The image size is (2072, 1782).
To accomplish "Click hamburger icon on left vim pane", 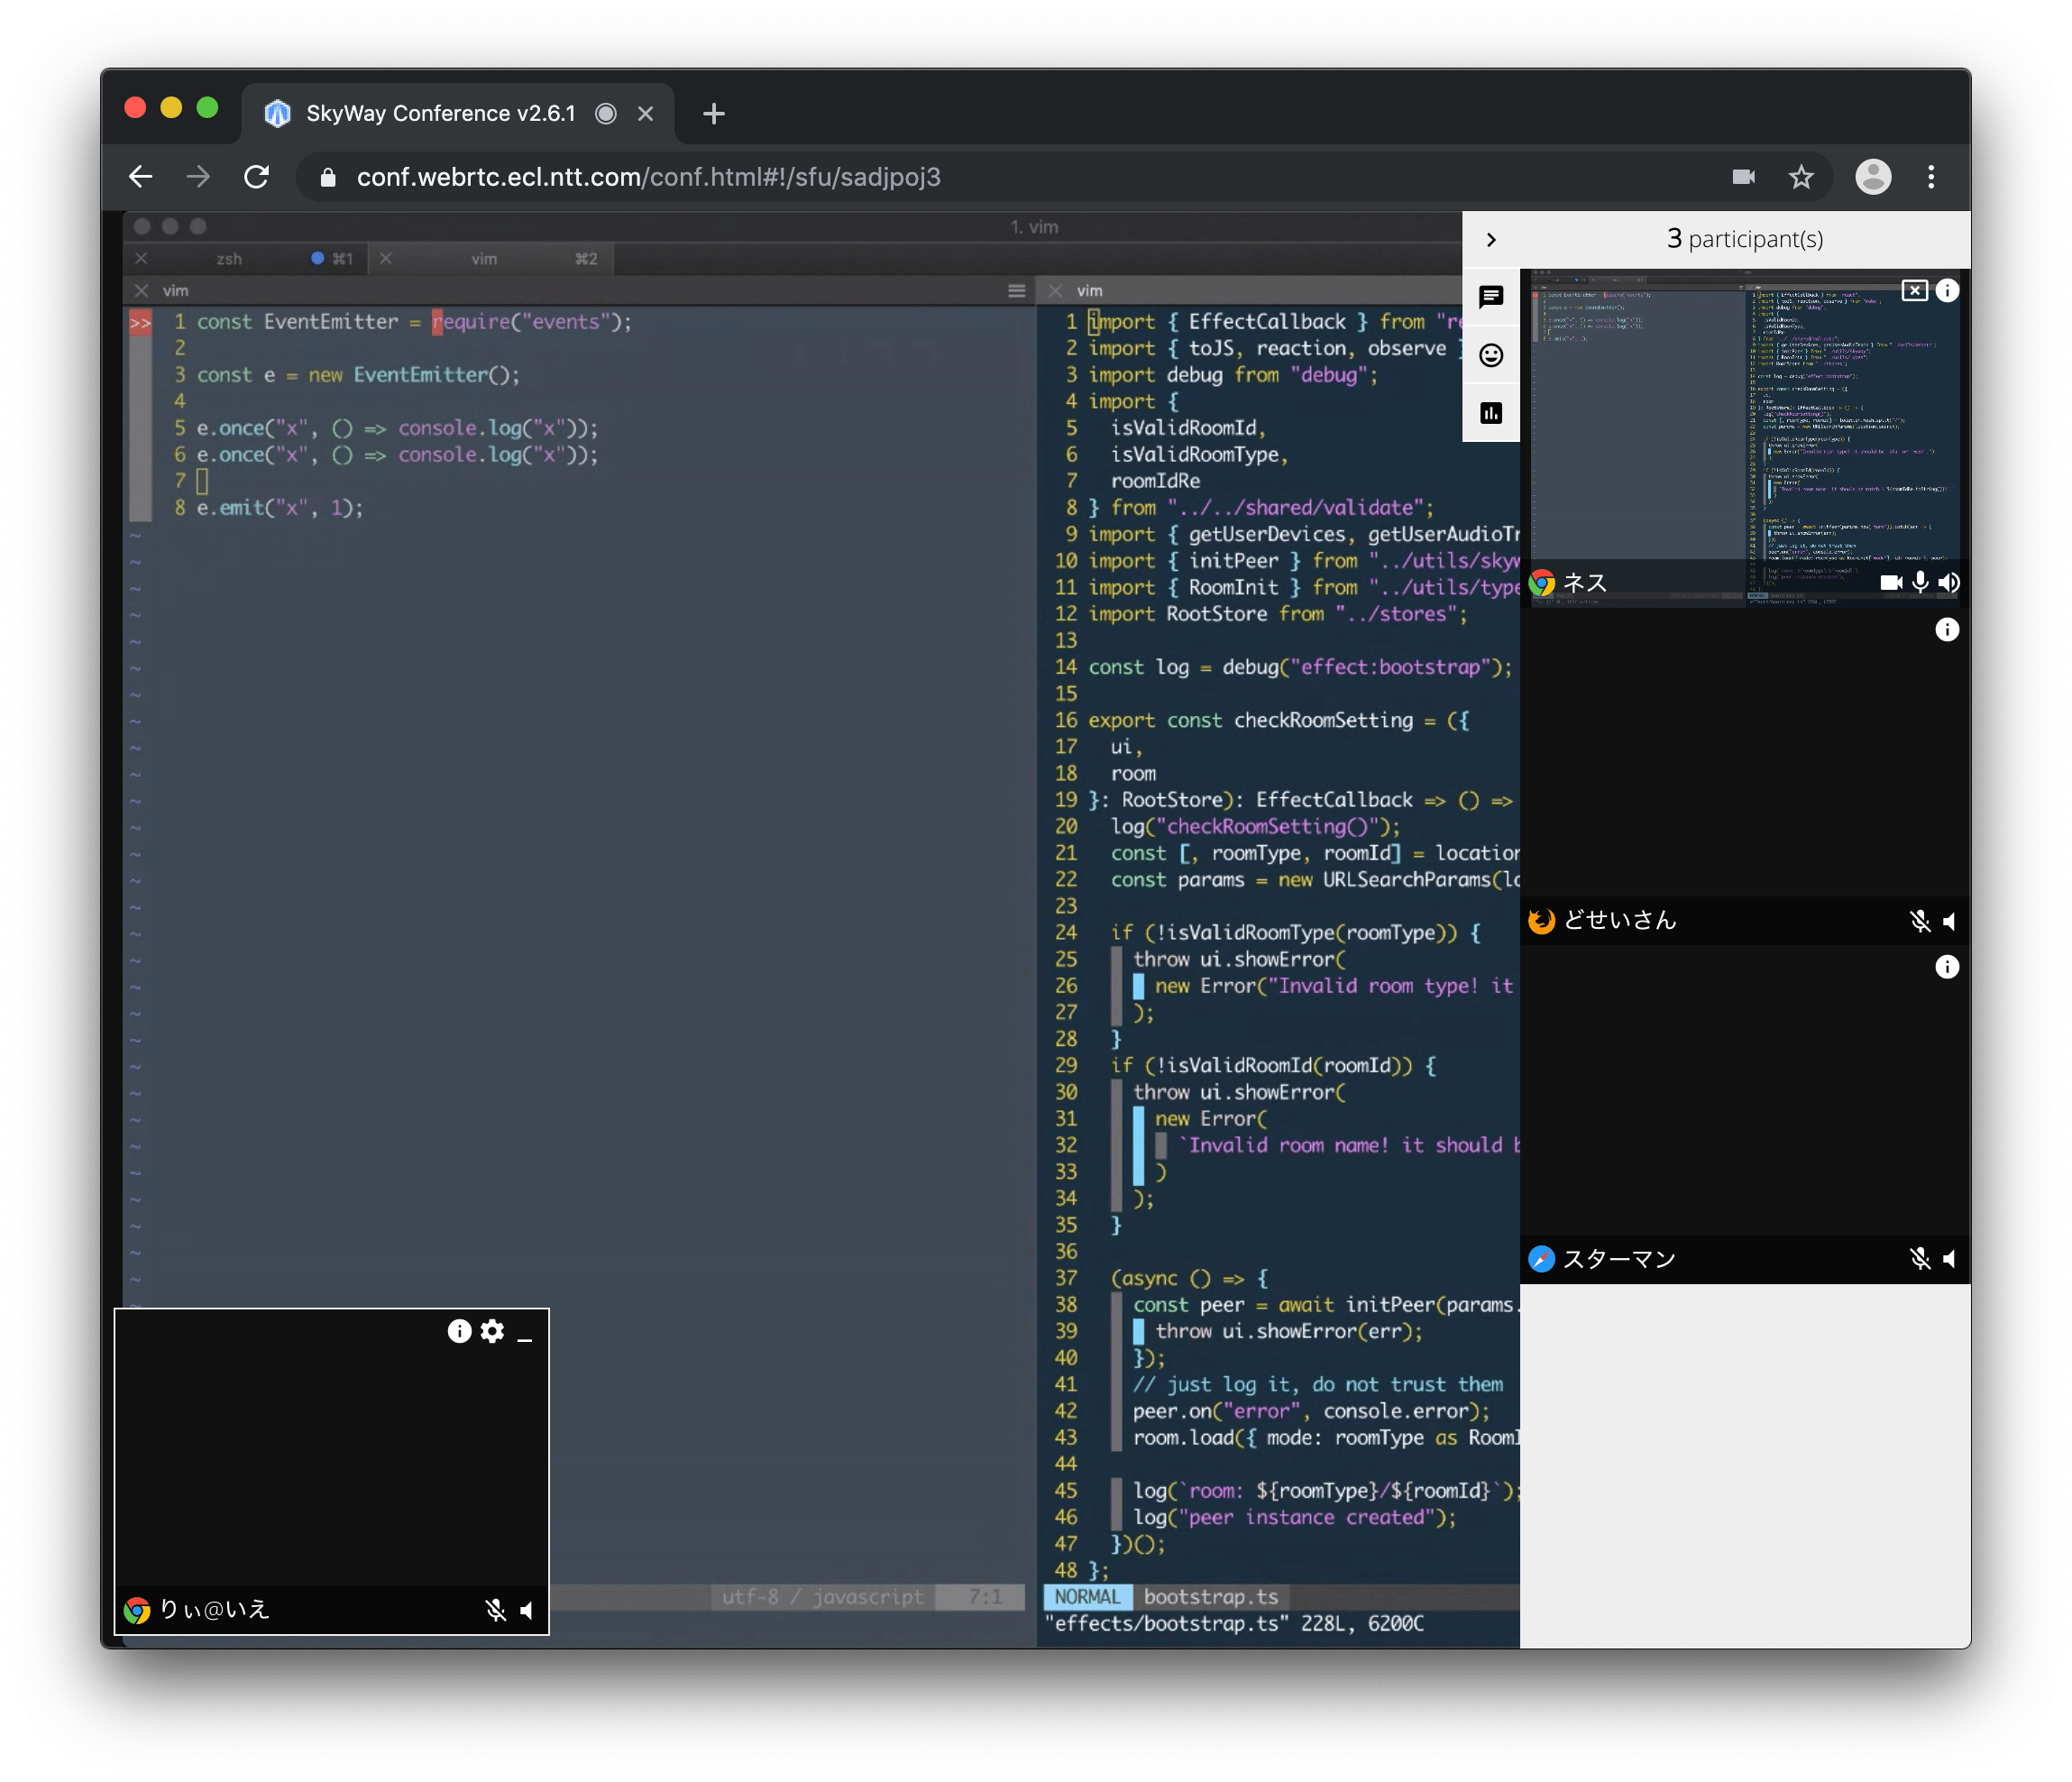I will click(1016, 291).
